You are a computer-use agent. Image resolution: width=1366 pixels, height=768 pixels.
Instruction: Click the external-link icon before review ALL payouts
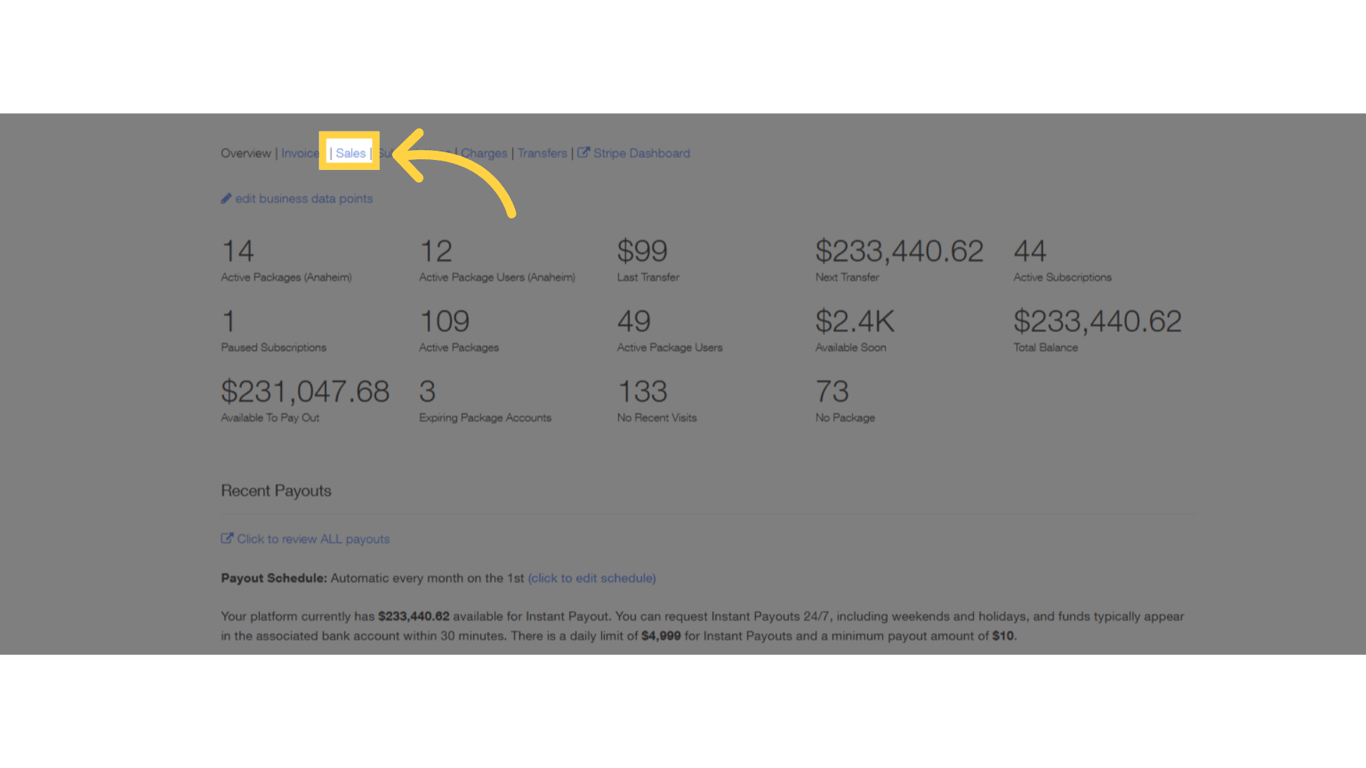click(x=227, y=539)
